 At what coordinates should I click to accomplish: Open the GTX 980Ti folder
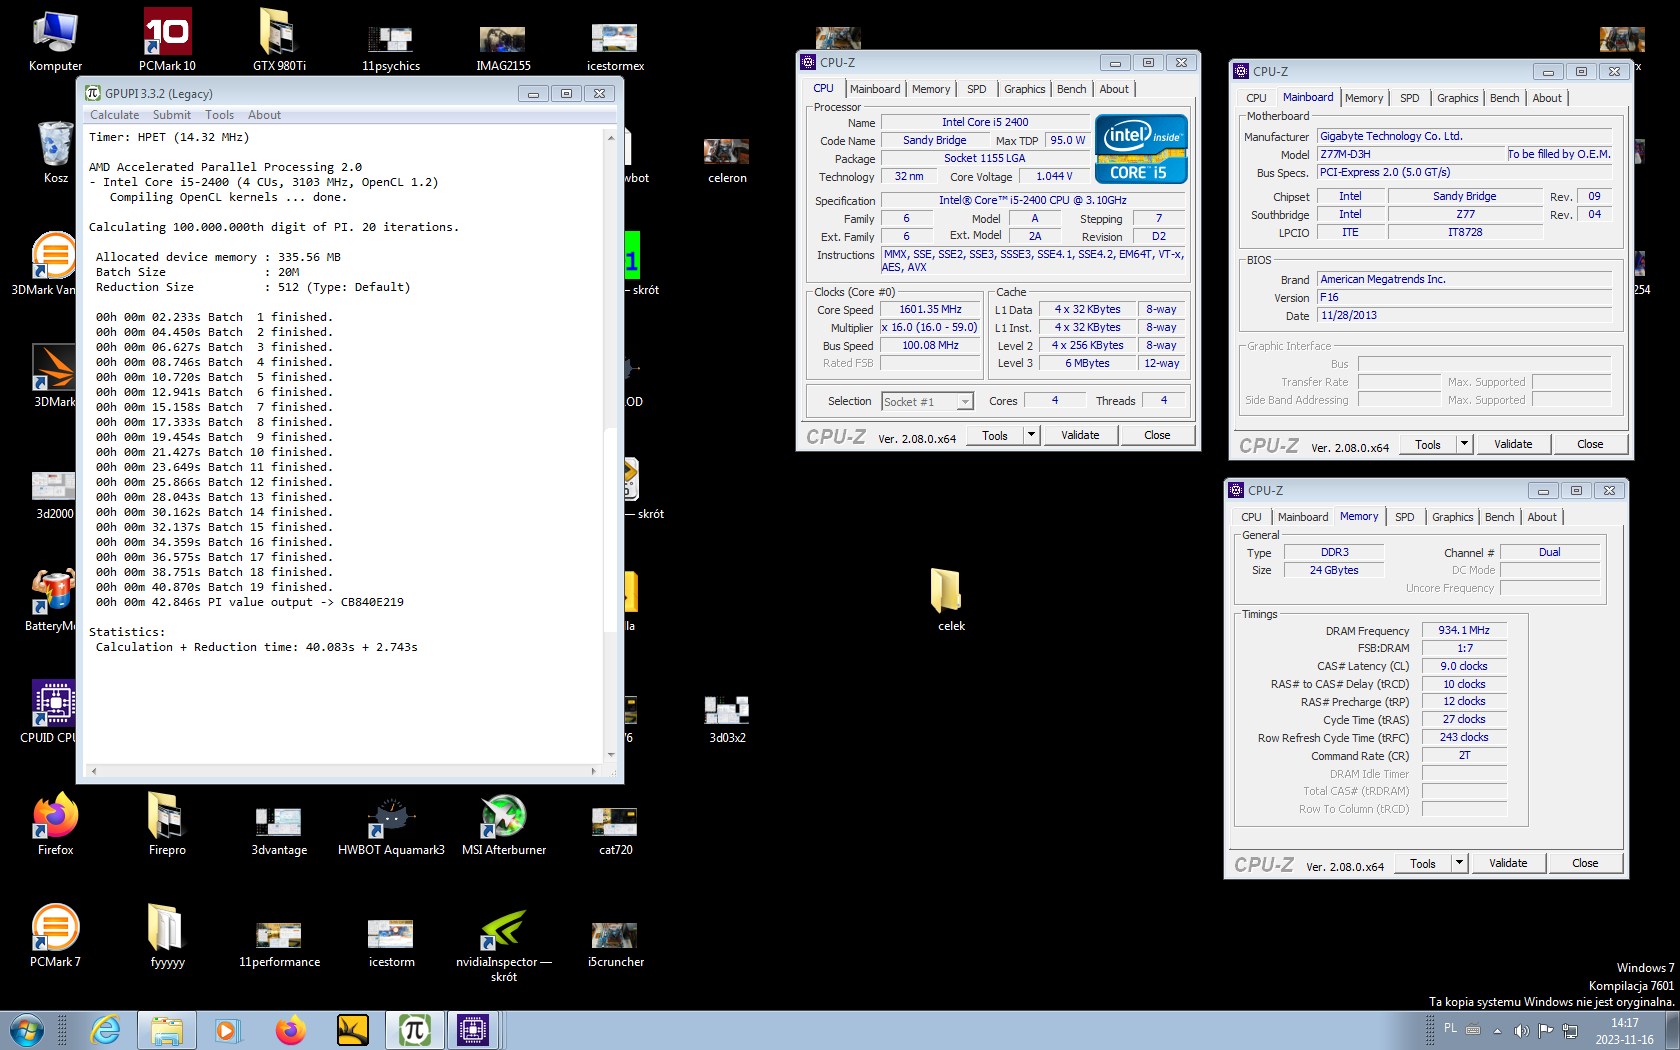pyautogui.click(x=279, y=41)
